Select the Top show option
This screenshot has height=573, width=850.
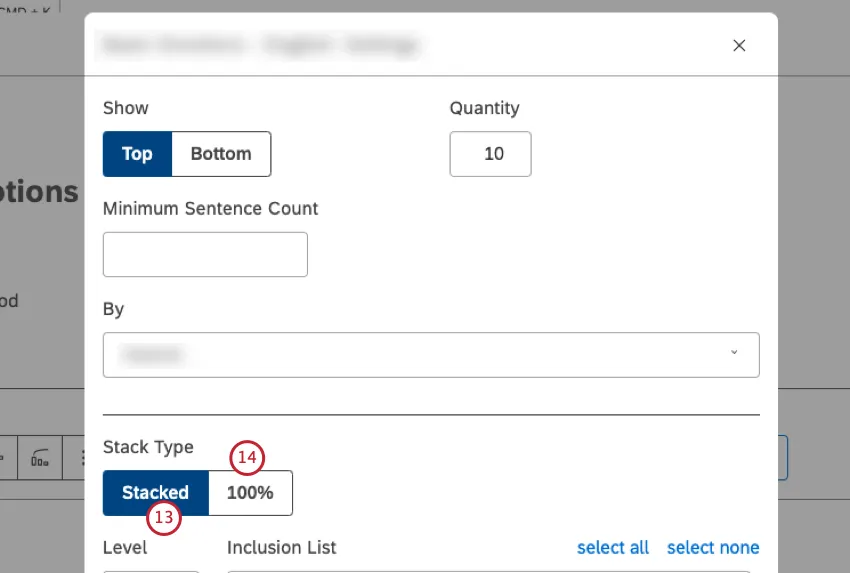click(x=137, y=154)
